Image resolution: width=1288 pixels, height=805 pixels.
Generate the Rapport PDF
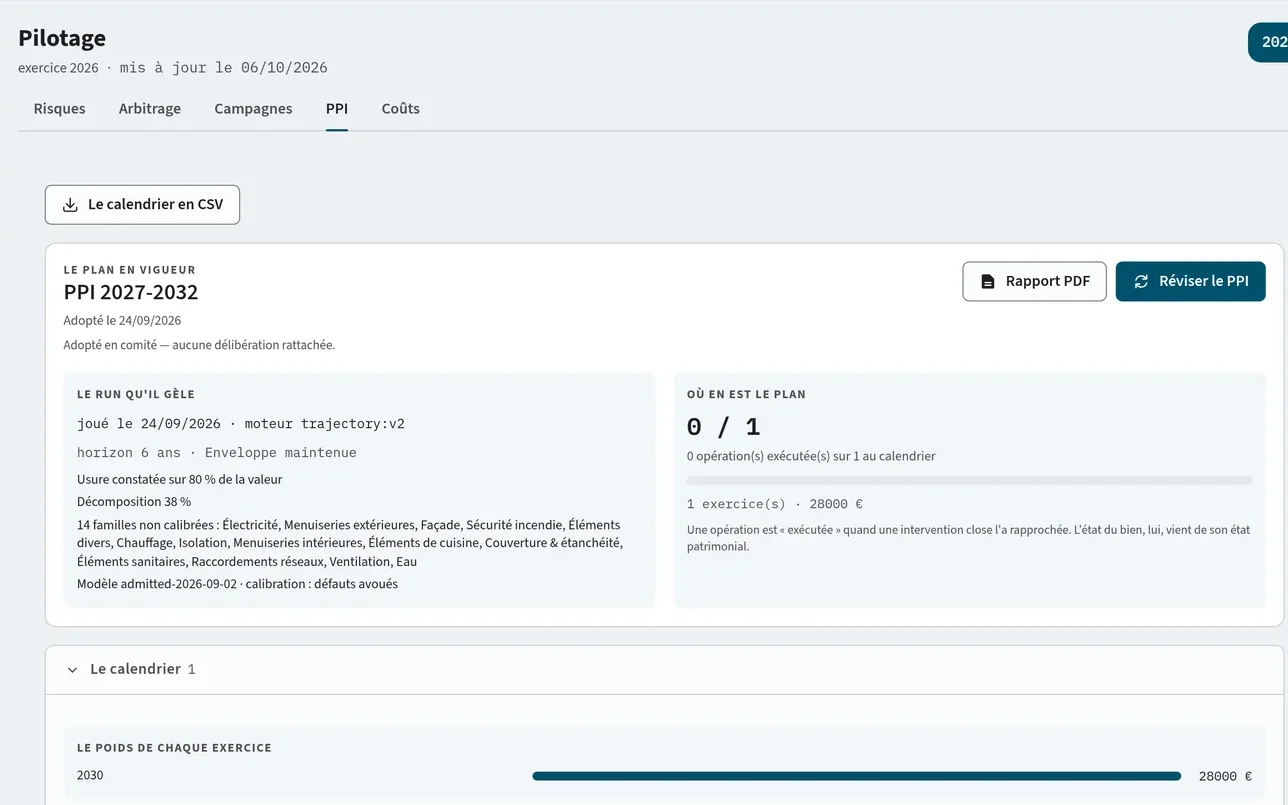(1034, 282)
